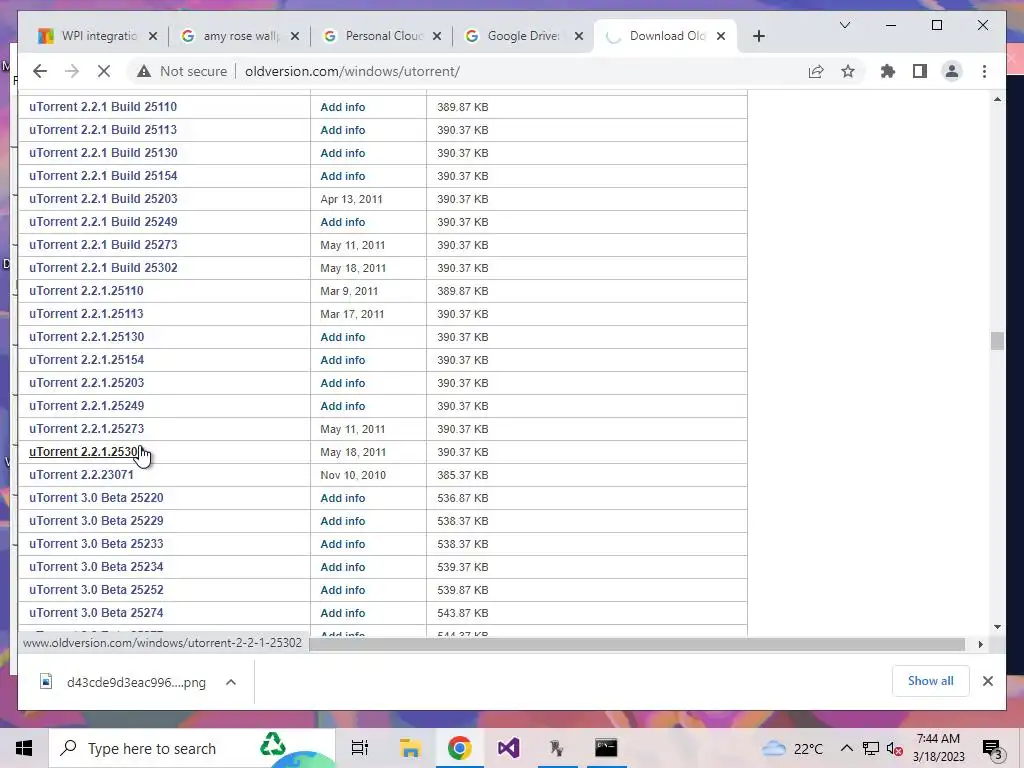The width and height of the screenshot is (1024, 768).
Task: Click the scroll down arrow
Action: point(997,627)
